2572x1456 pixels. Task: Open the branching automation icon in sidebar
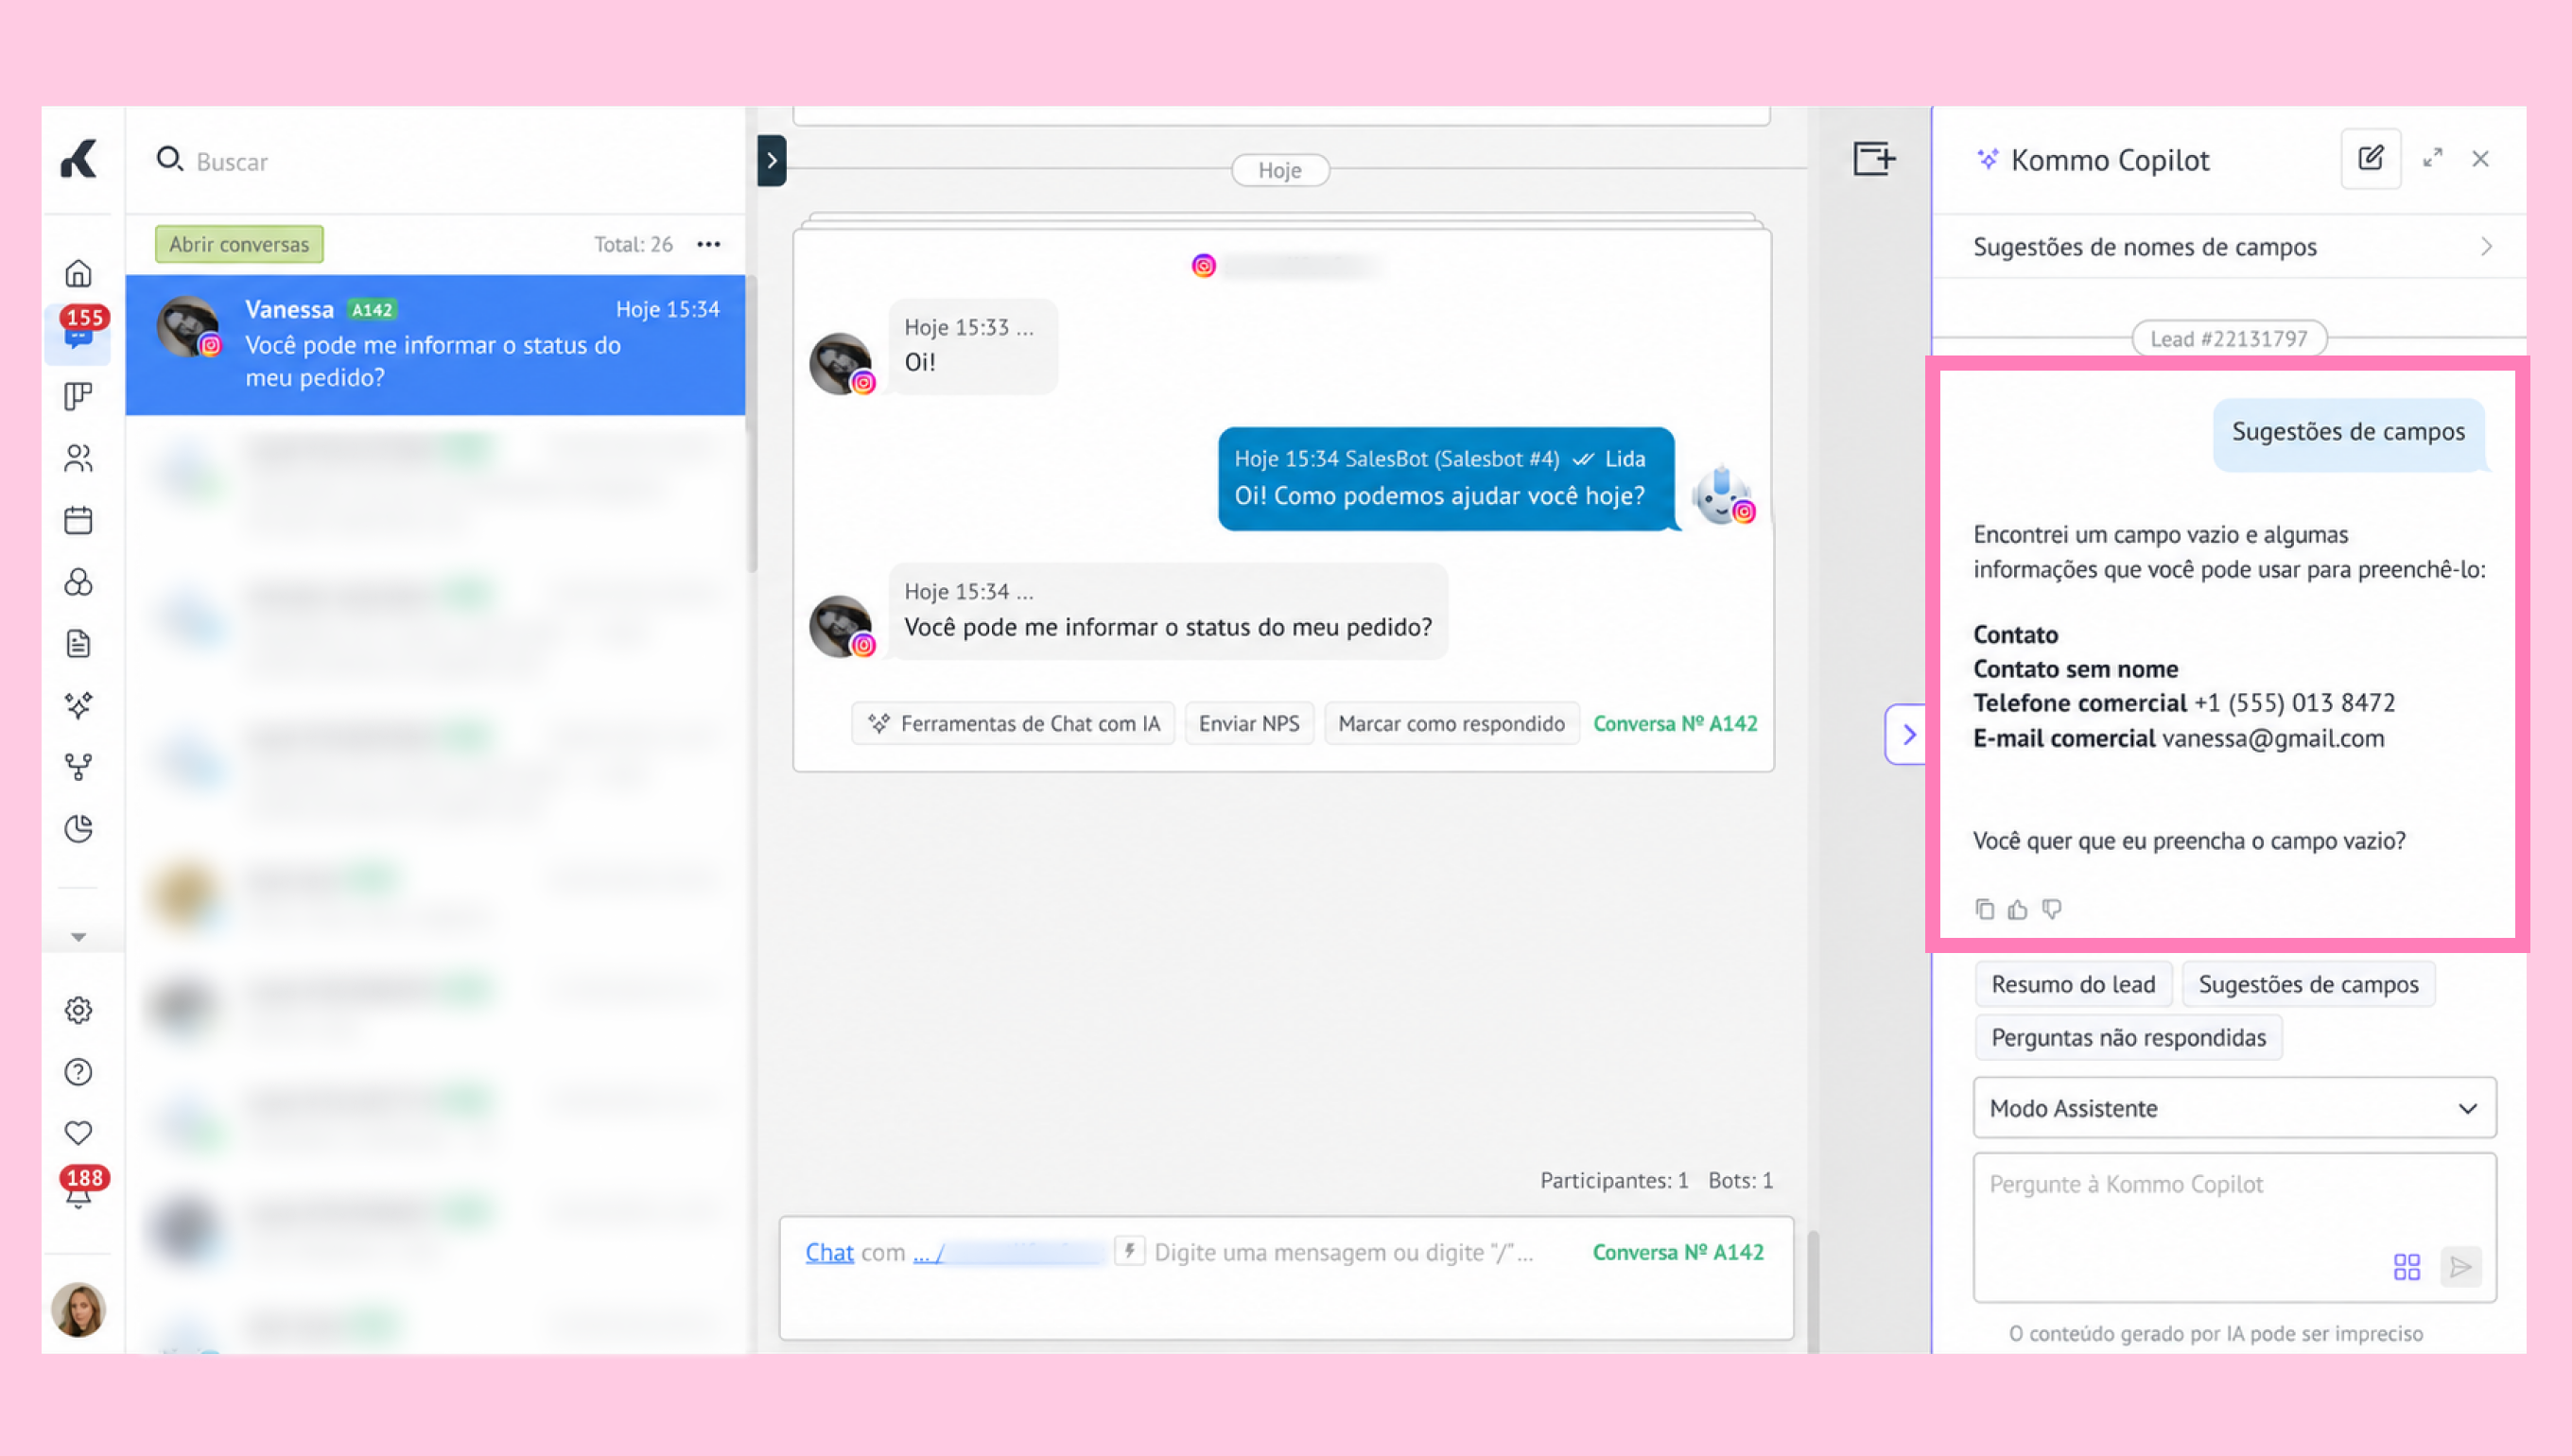pyautogui.click(x=78, y=767)
